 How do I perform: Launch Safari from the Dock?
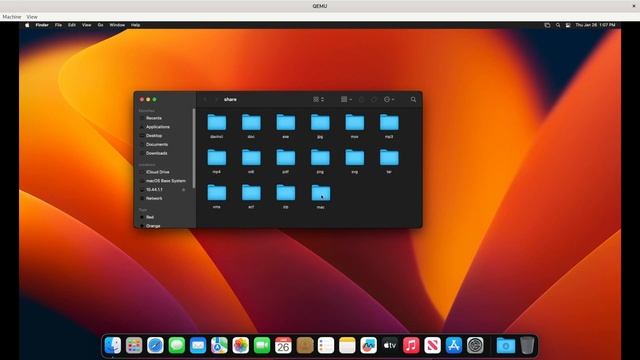point(155,345)
